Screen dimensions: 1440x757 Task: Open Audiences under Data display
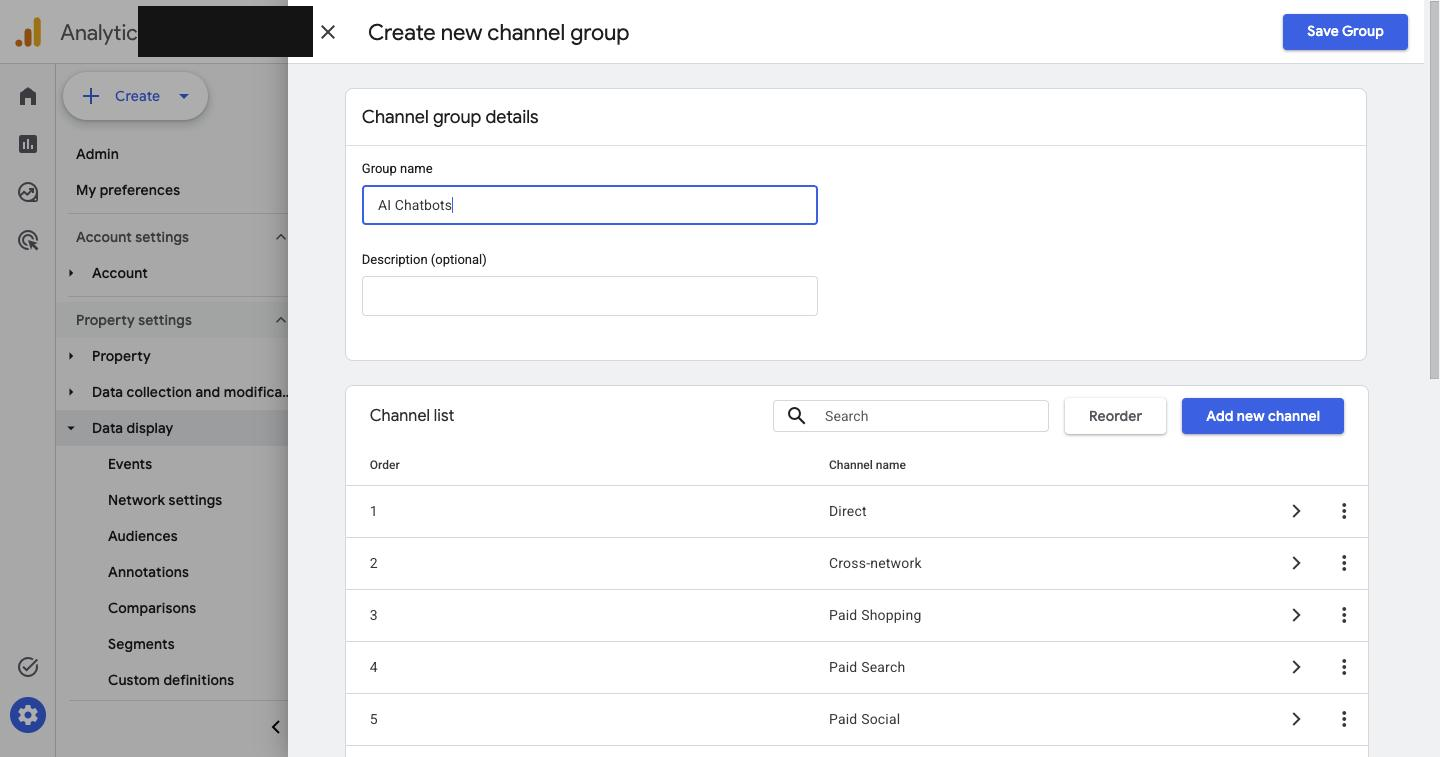[x=143, y=536]
